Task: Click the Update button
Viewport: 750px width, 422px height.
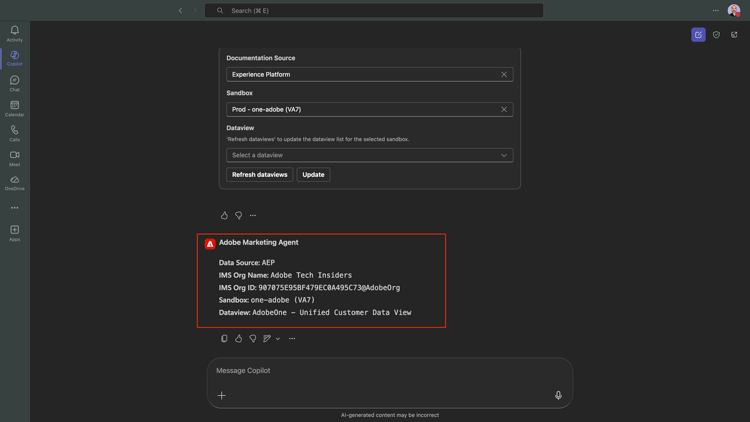Action: (x=313, y=175)
